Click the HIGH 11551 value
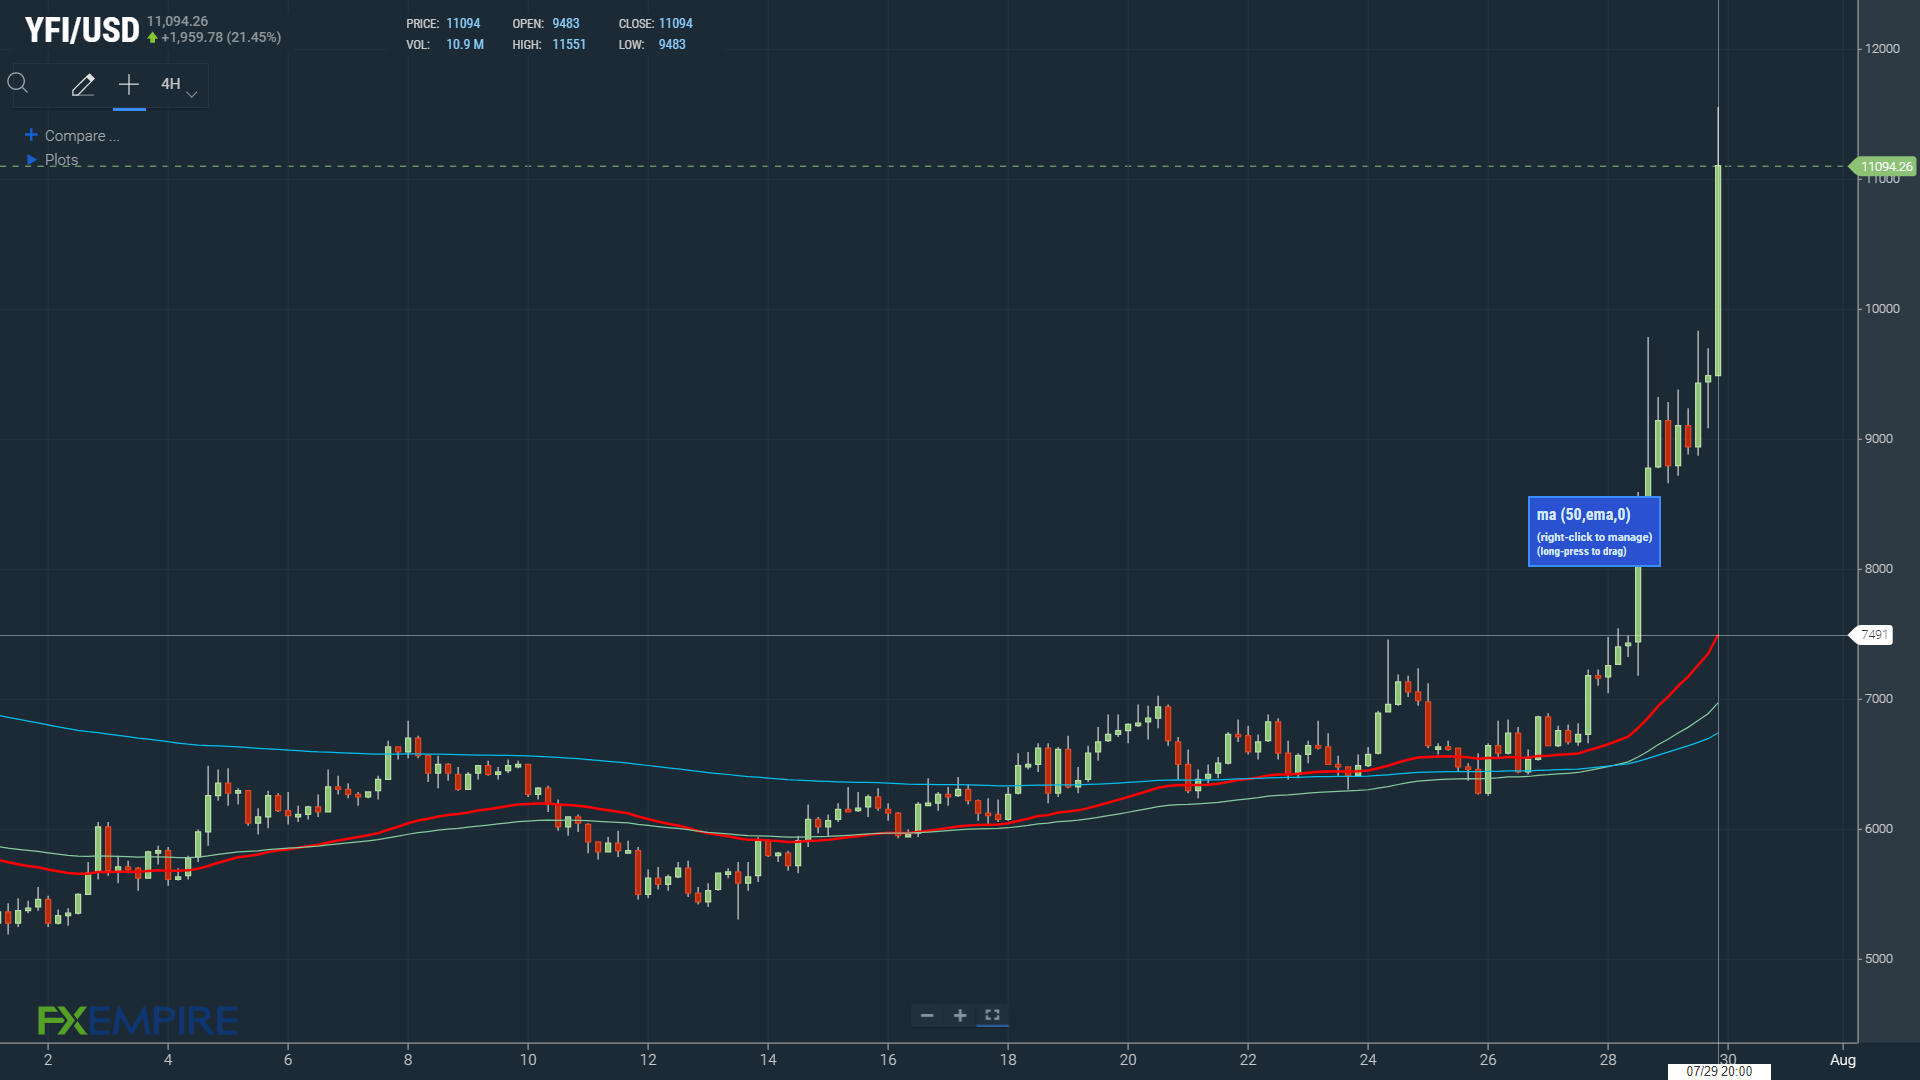This screenshot has width=1920, height=1080. pyautogui.click(x=569, y=44)
